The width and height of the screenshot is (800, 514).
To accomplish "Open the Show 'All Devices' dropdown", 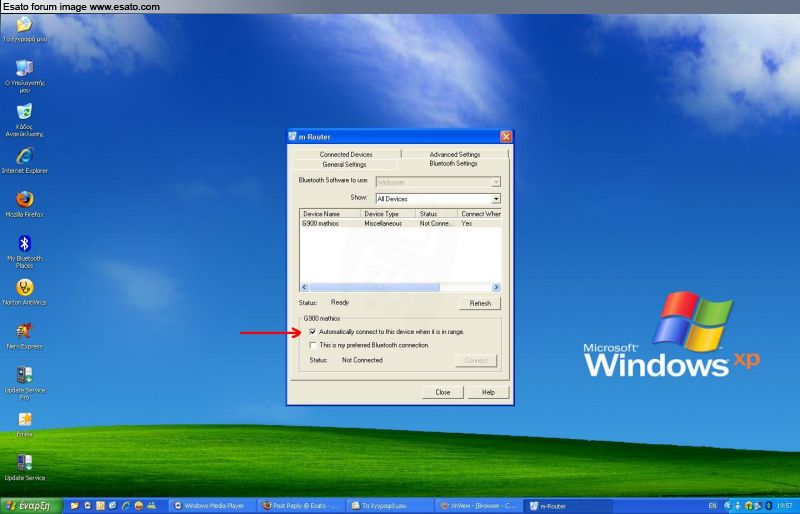I will [496, 199].
